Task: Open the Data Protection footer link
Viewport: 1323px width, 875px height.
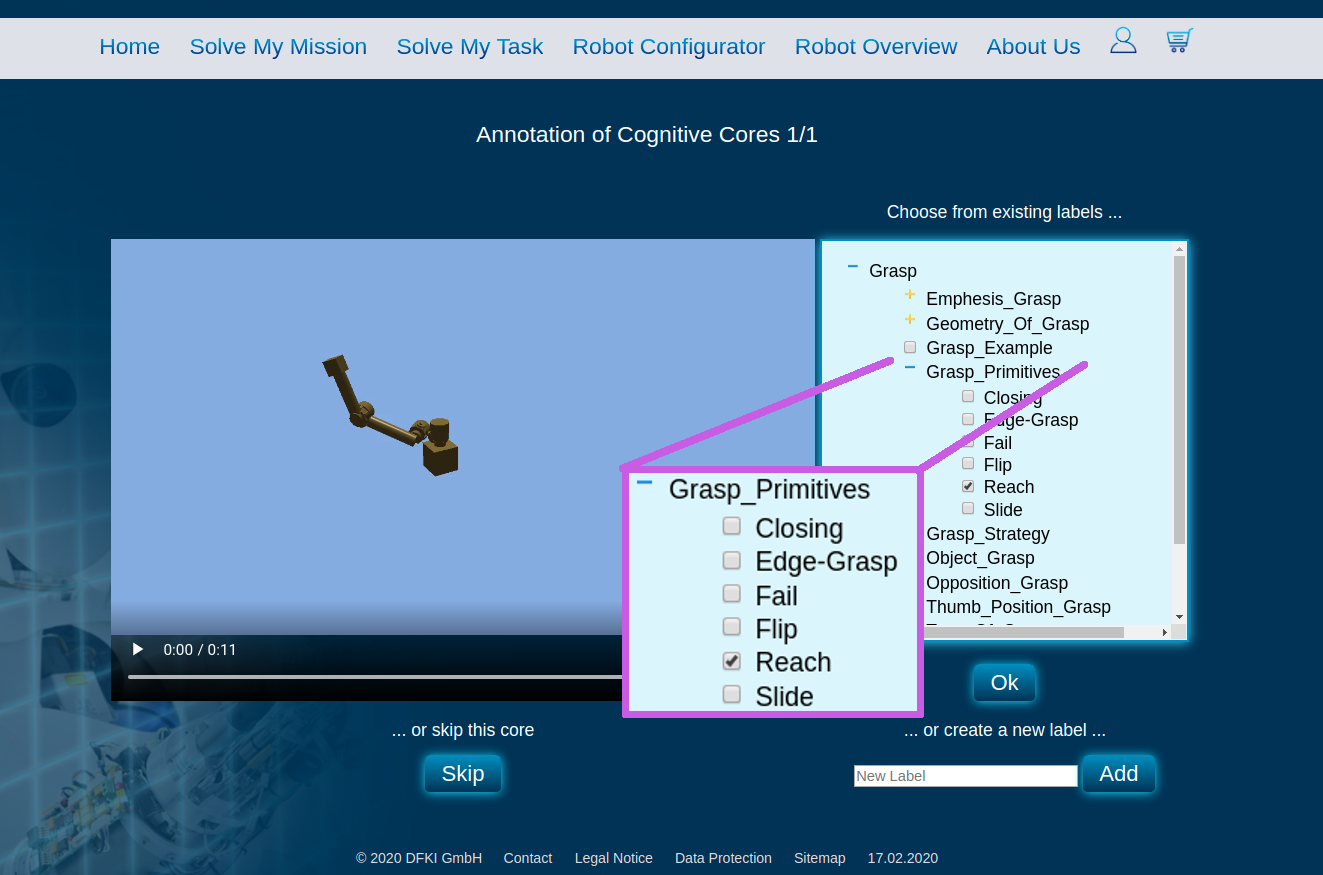Action: 723,858
